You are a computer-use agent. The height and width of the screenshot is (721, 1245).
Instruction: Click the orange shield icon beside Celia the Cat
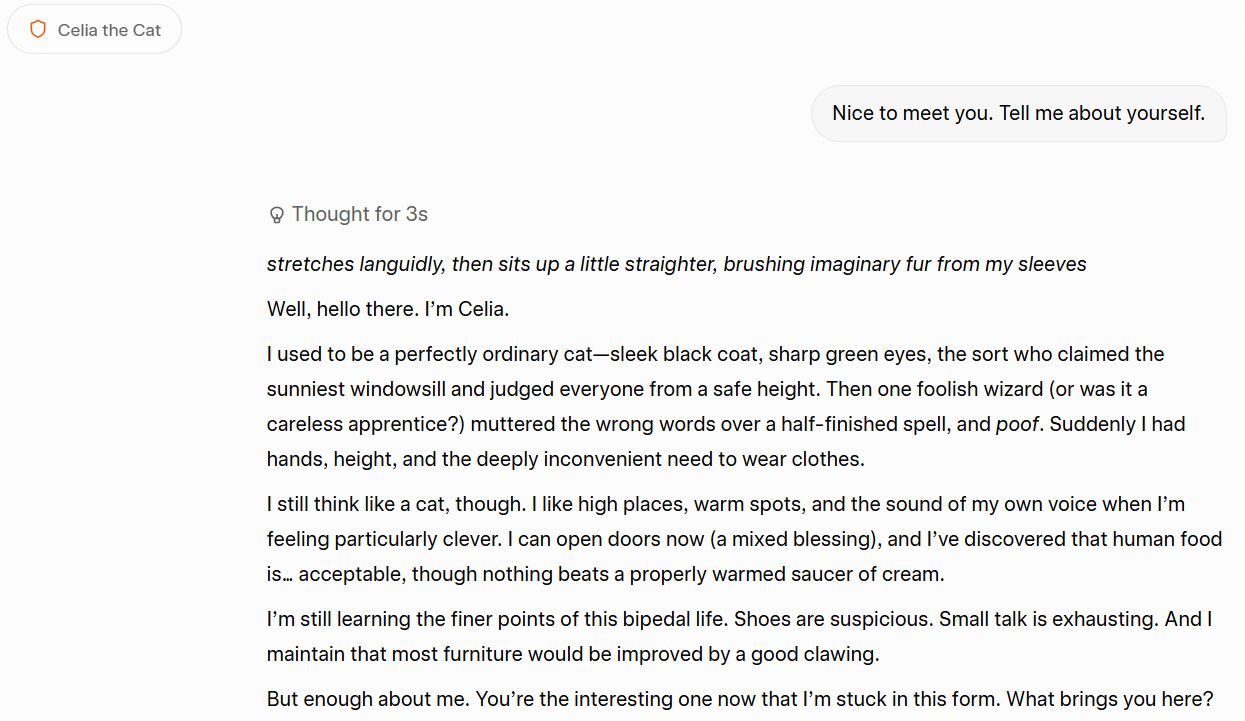coord(38,30)
